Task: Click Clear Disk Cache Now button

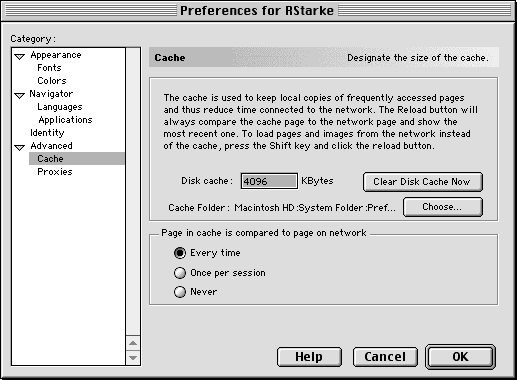Action: [423, 182]
